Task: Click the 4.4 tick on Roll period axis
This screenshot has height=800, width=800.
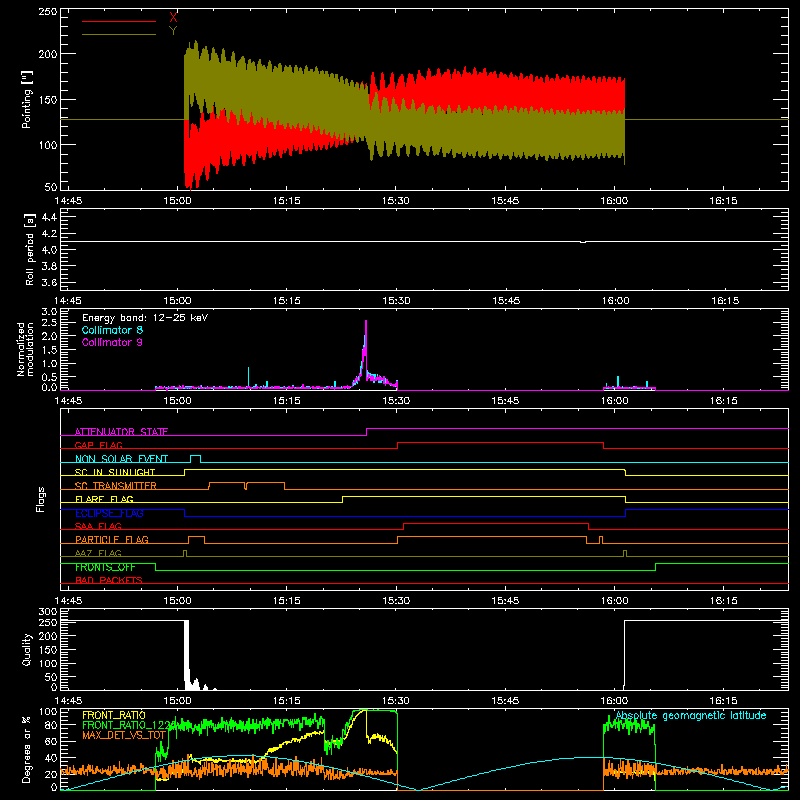Action: [x=49, y=217]
